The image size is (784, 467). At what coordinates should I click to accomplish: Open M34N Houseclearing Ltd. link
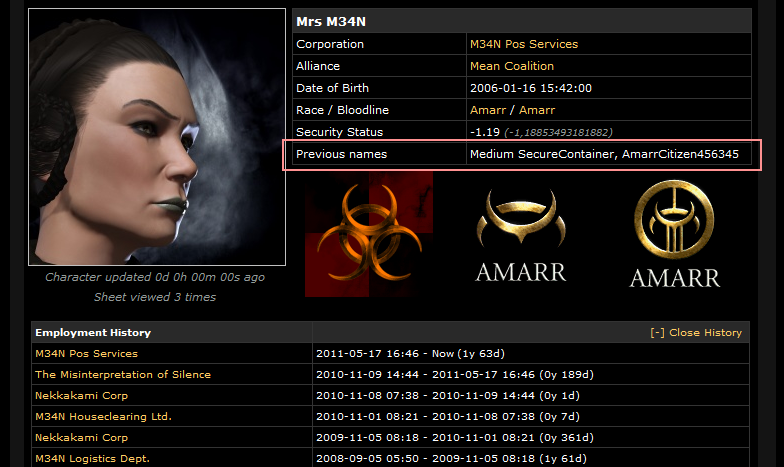(x=103, y=416)
